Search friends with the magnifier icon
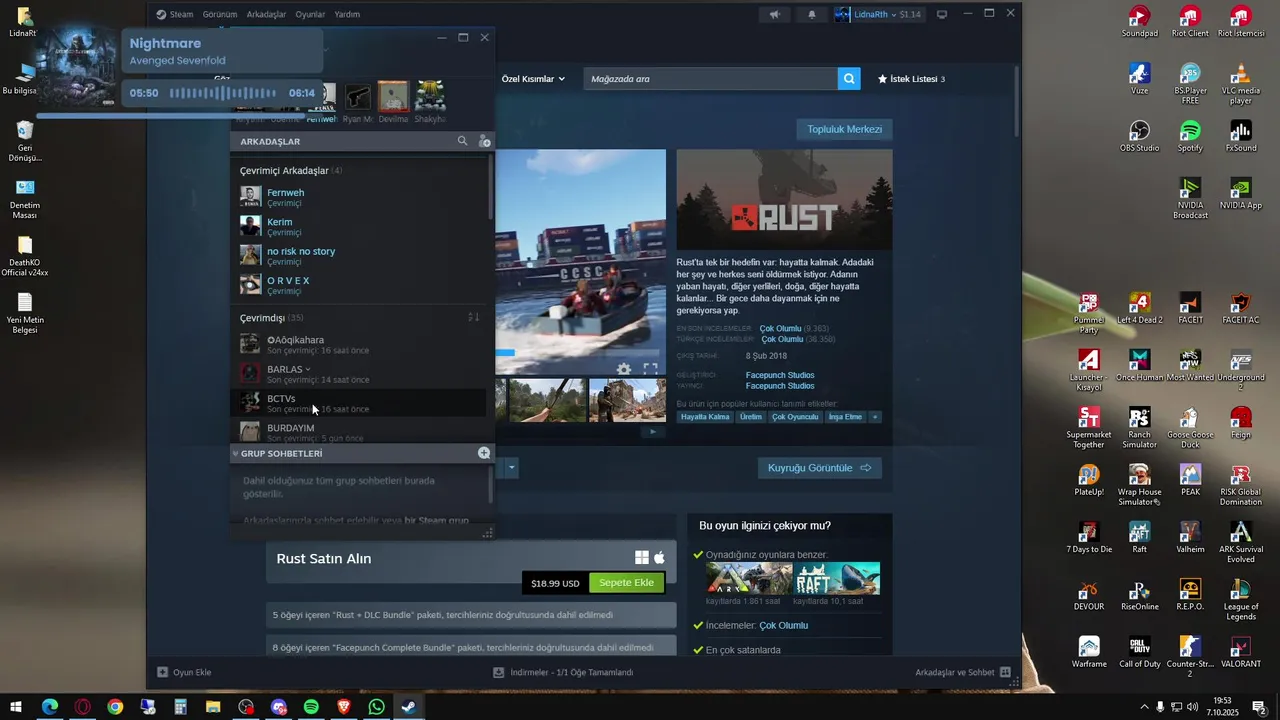1280x720 pixels. (462, 141)
